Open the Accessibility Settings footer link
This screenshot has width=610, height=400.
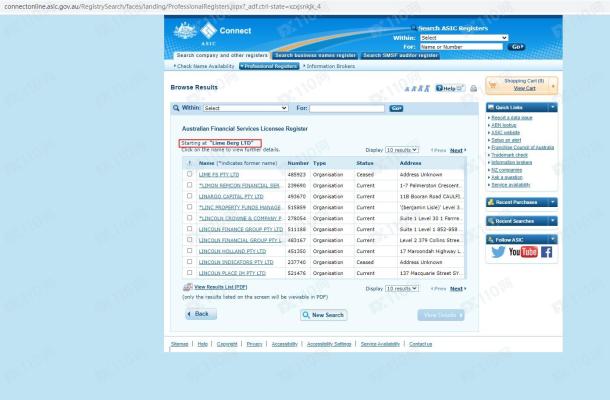pos(329,344)
